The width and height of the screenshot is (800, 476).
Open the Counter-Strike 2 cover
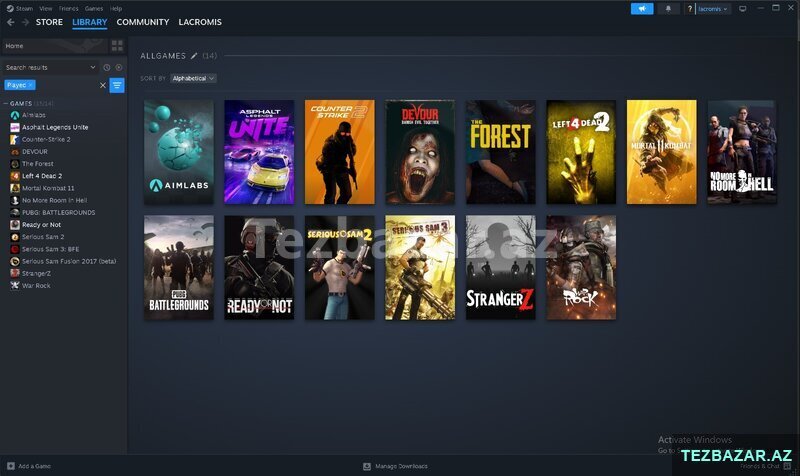point(340,152)
